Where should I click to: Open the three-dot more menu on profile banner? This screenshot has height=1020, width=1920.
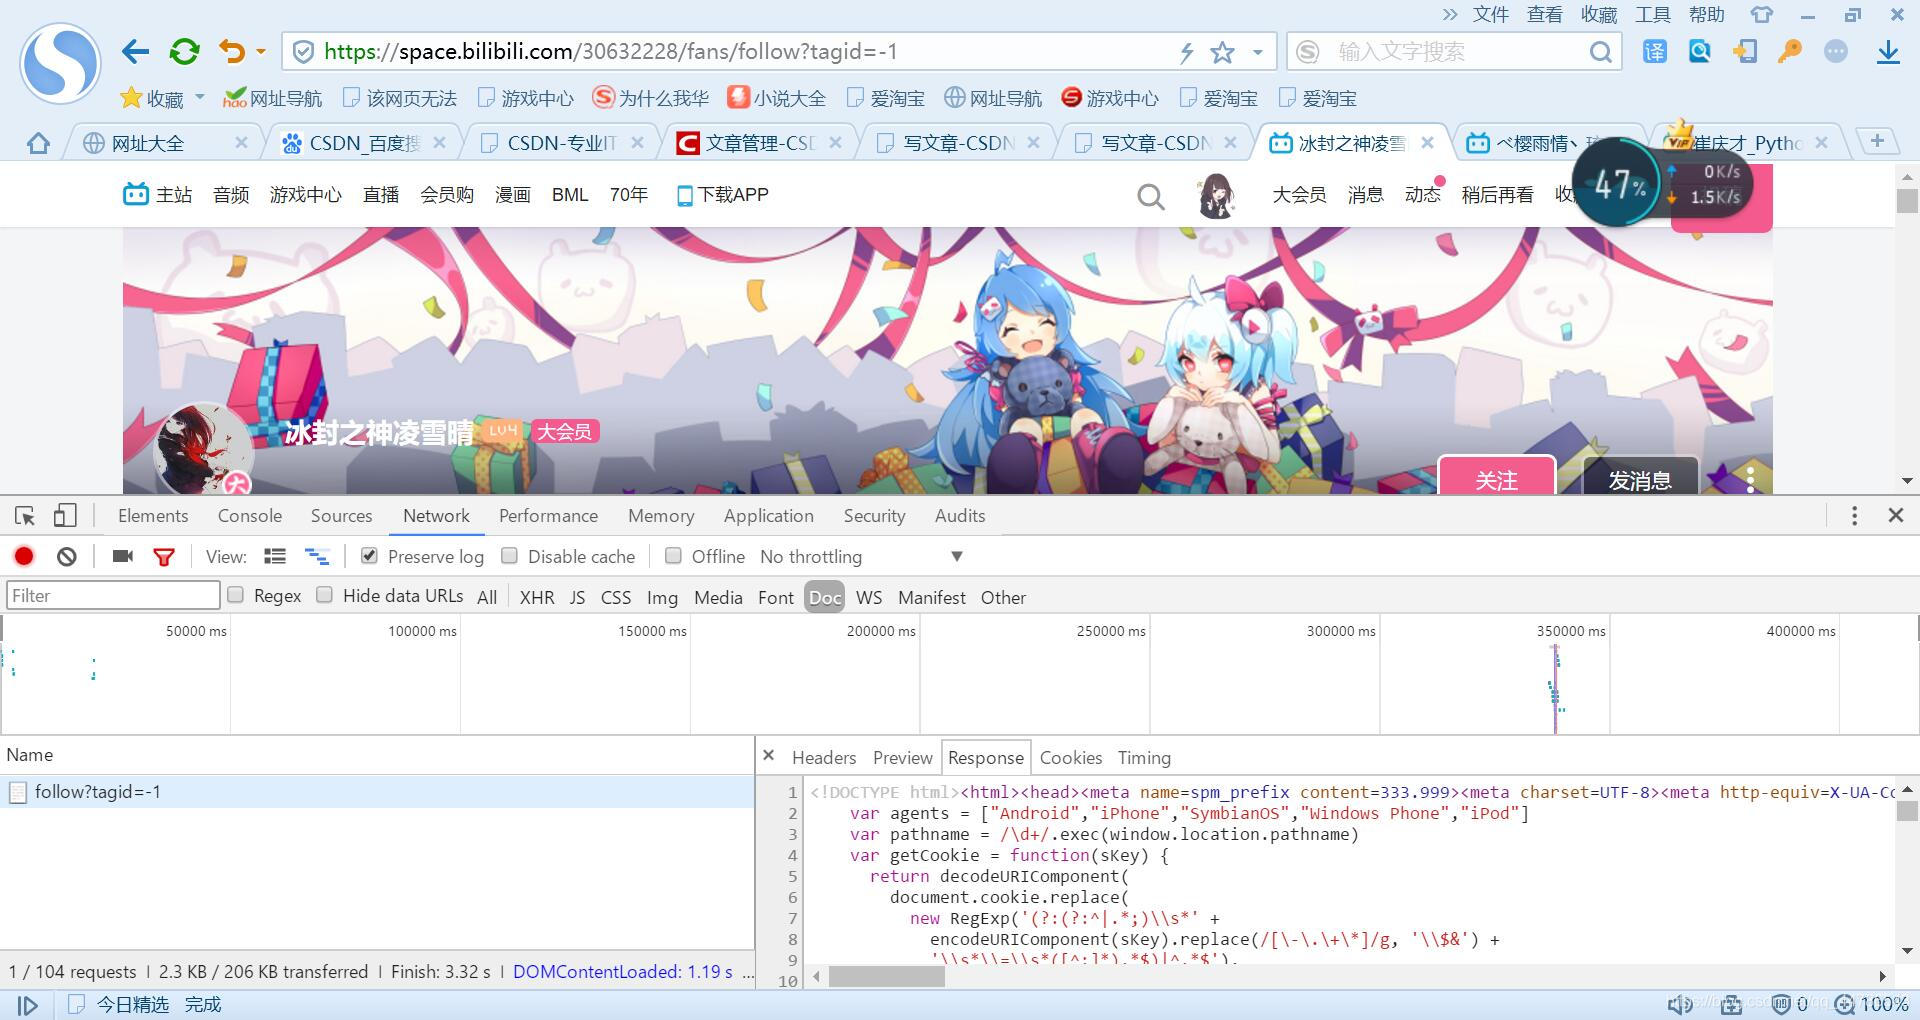[x=1750, y=480]
